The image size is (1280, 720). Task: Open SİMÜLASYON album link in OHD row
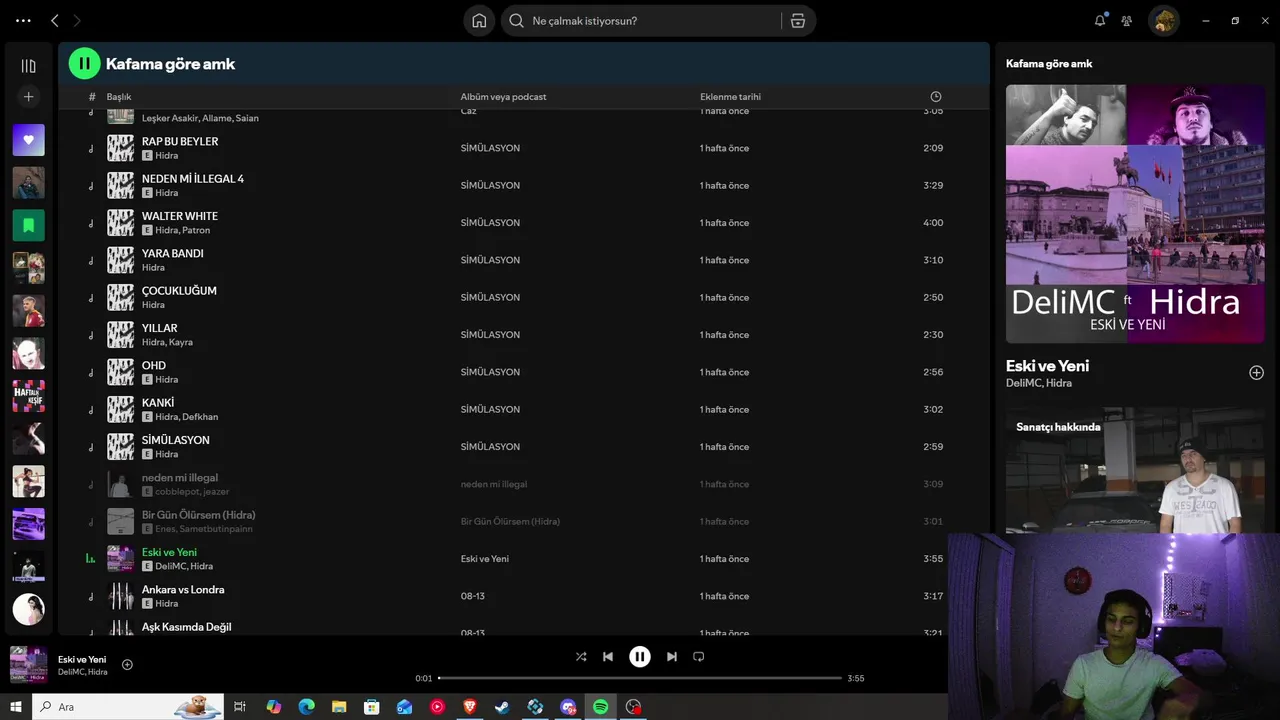pos(490,372)
